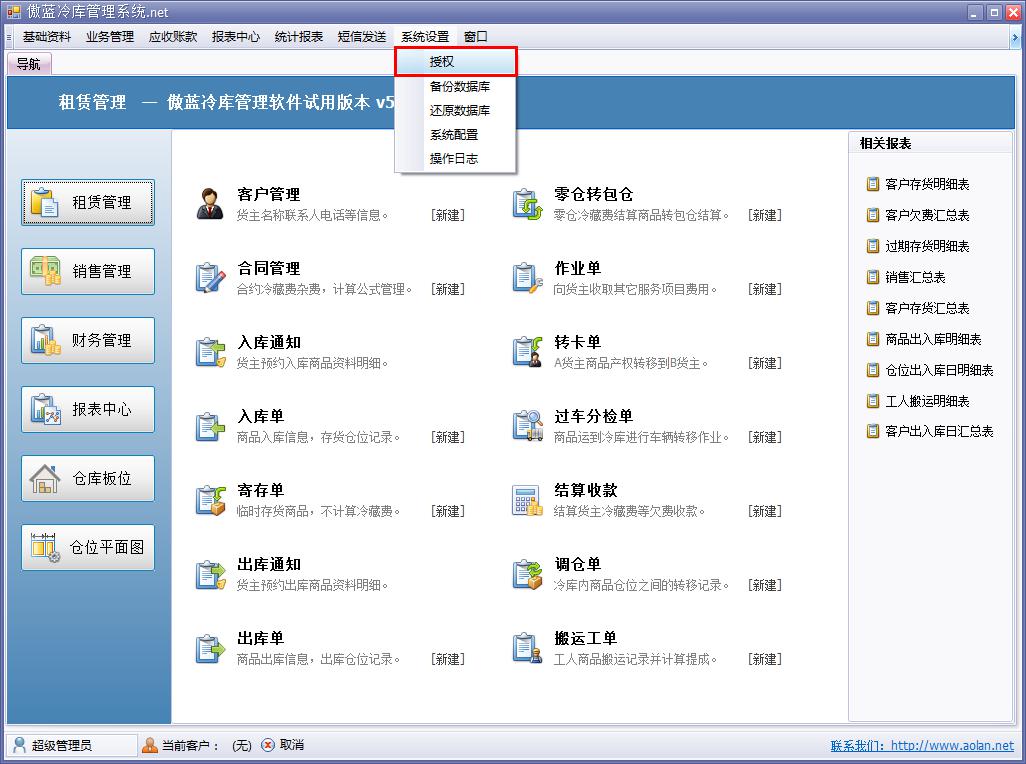The width and height of the screenshot is (1026, 764).
Task: Click the 过车分检单 magnifier icon
Action: point(527,425)
